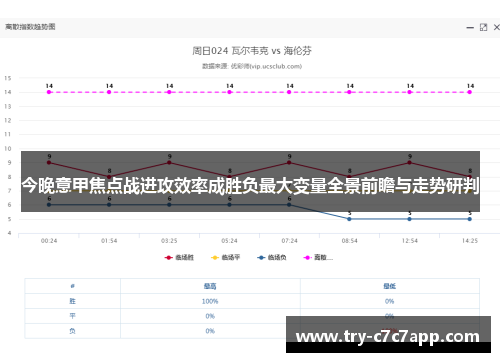Click the 最高 column header

click(x=210, y=286)
